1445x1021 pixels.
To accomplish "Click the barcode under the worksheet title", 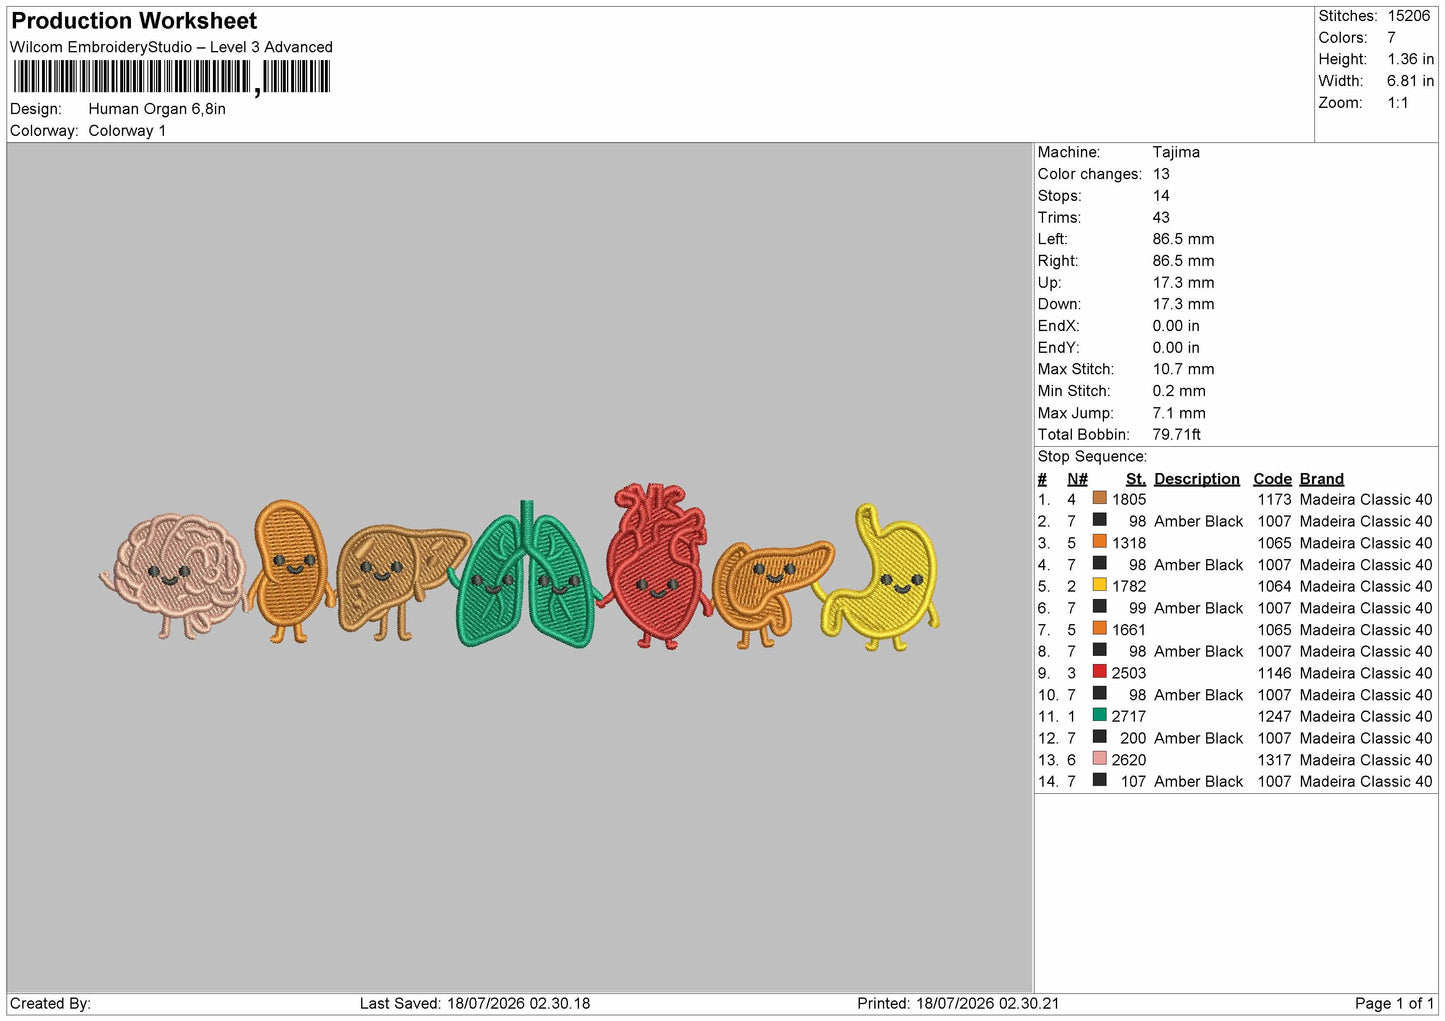I will click(172, 77).
